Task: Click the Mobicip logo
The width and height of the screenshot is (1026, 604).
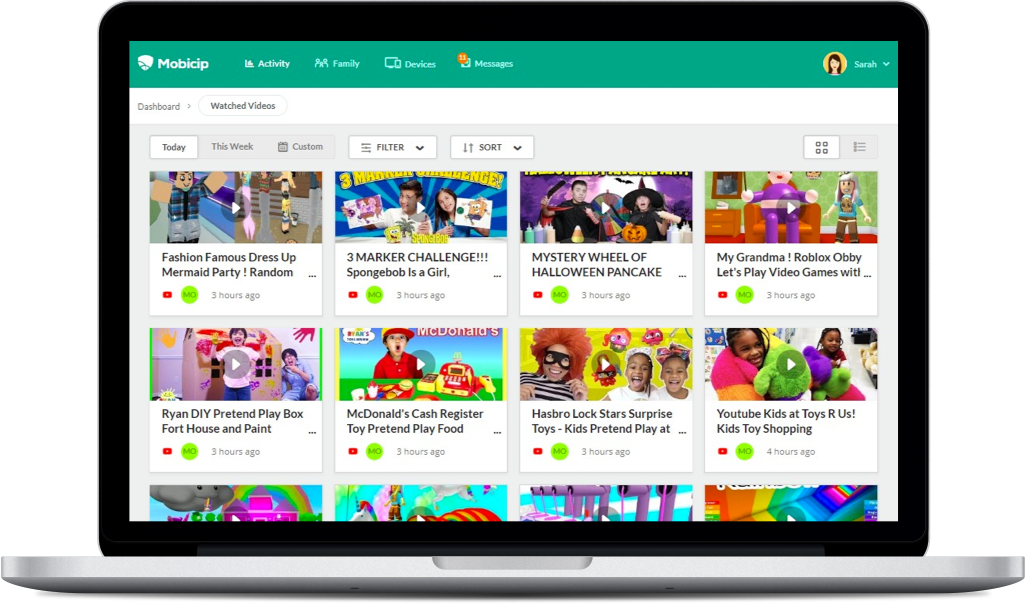Action: click(x=173, y=63)
